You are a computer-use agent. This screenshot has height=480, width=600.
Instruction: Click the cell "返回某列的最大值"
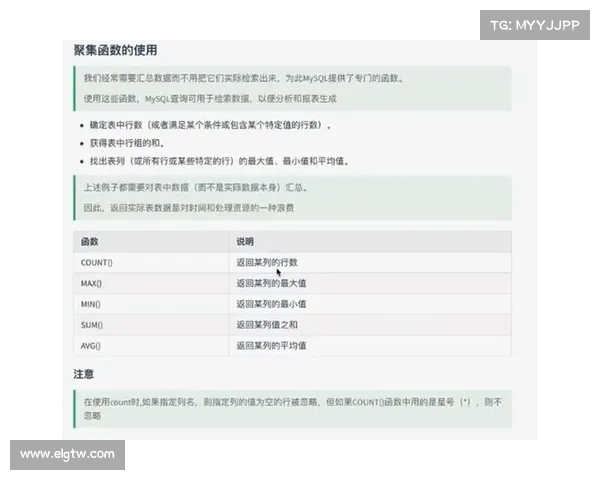370,283
